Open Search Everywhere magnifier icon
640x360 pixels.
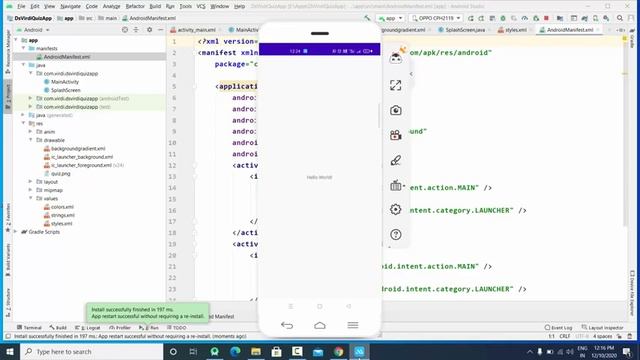620,18
